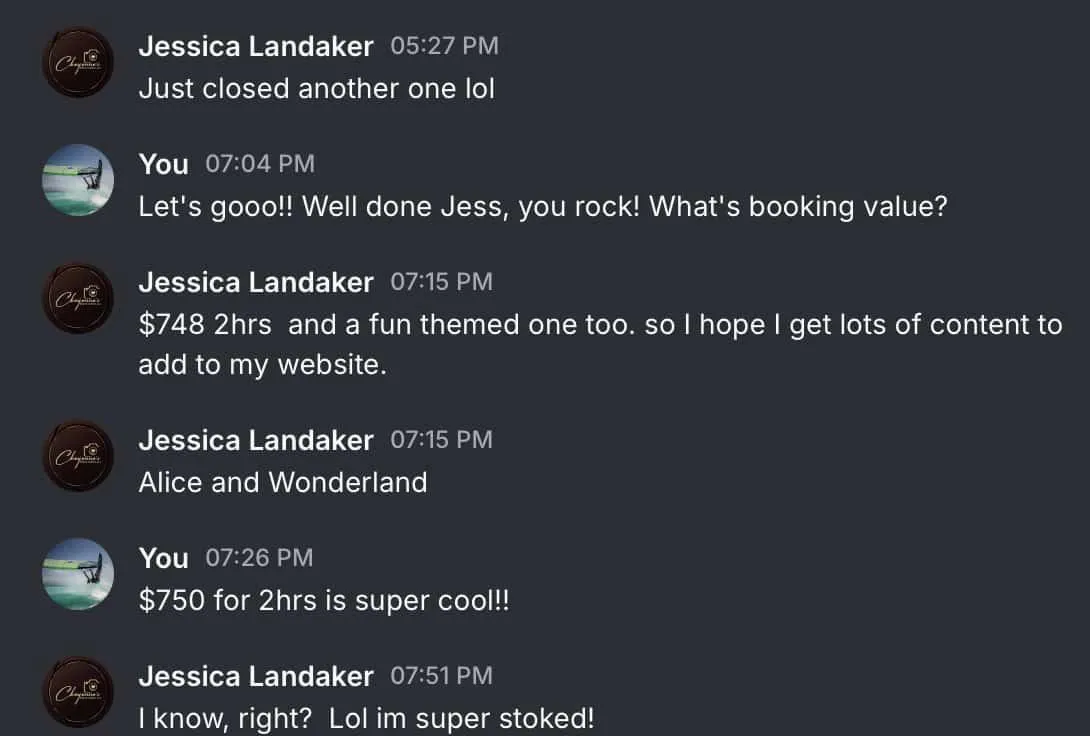Open Jessica's avatar beside the $748 message

(x=78, y=298)
